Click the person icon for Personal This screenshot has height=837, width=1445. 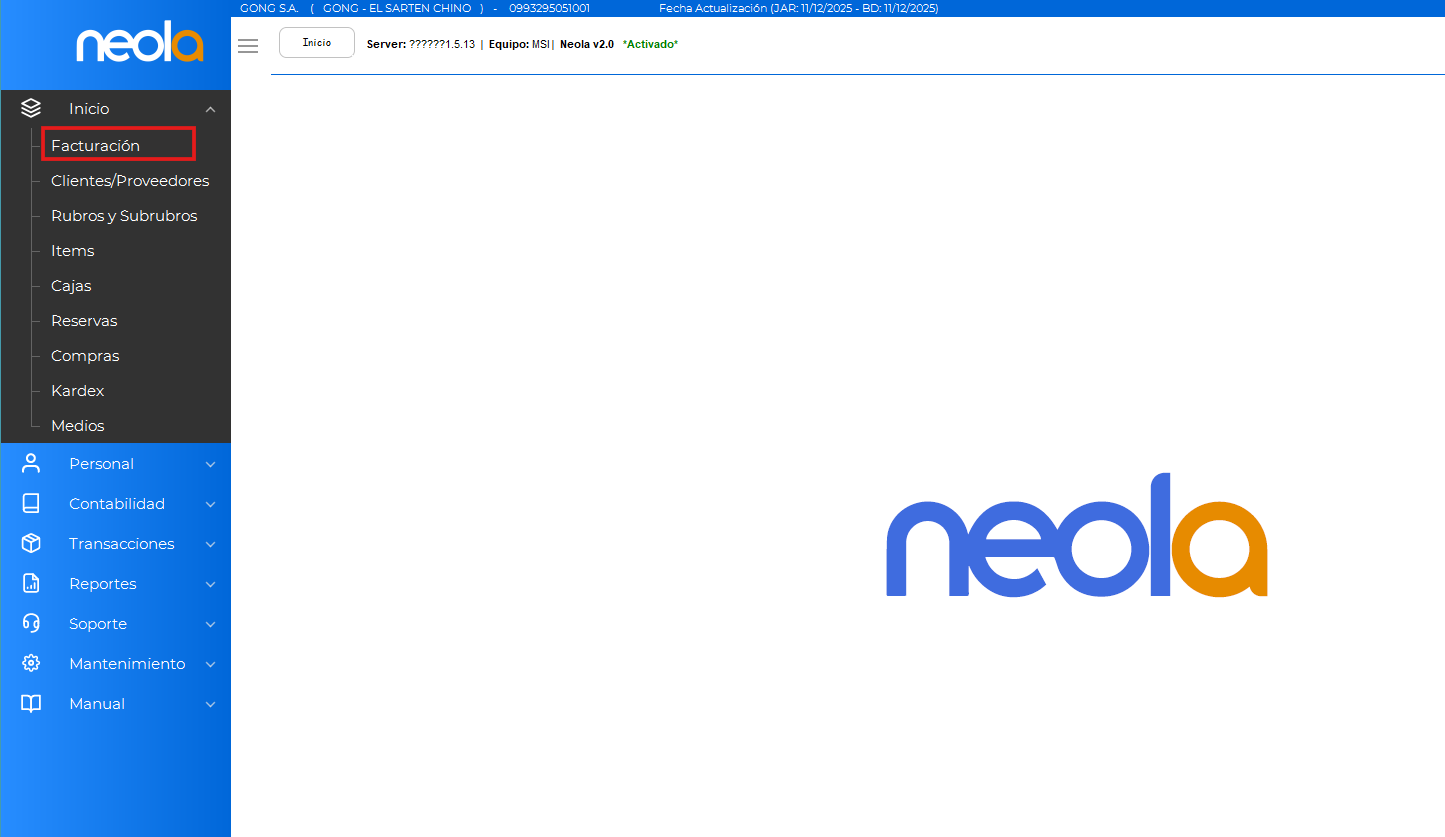(31, 463)
